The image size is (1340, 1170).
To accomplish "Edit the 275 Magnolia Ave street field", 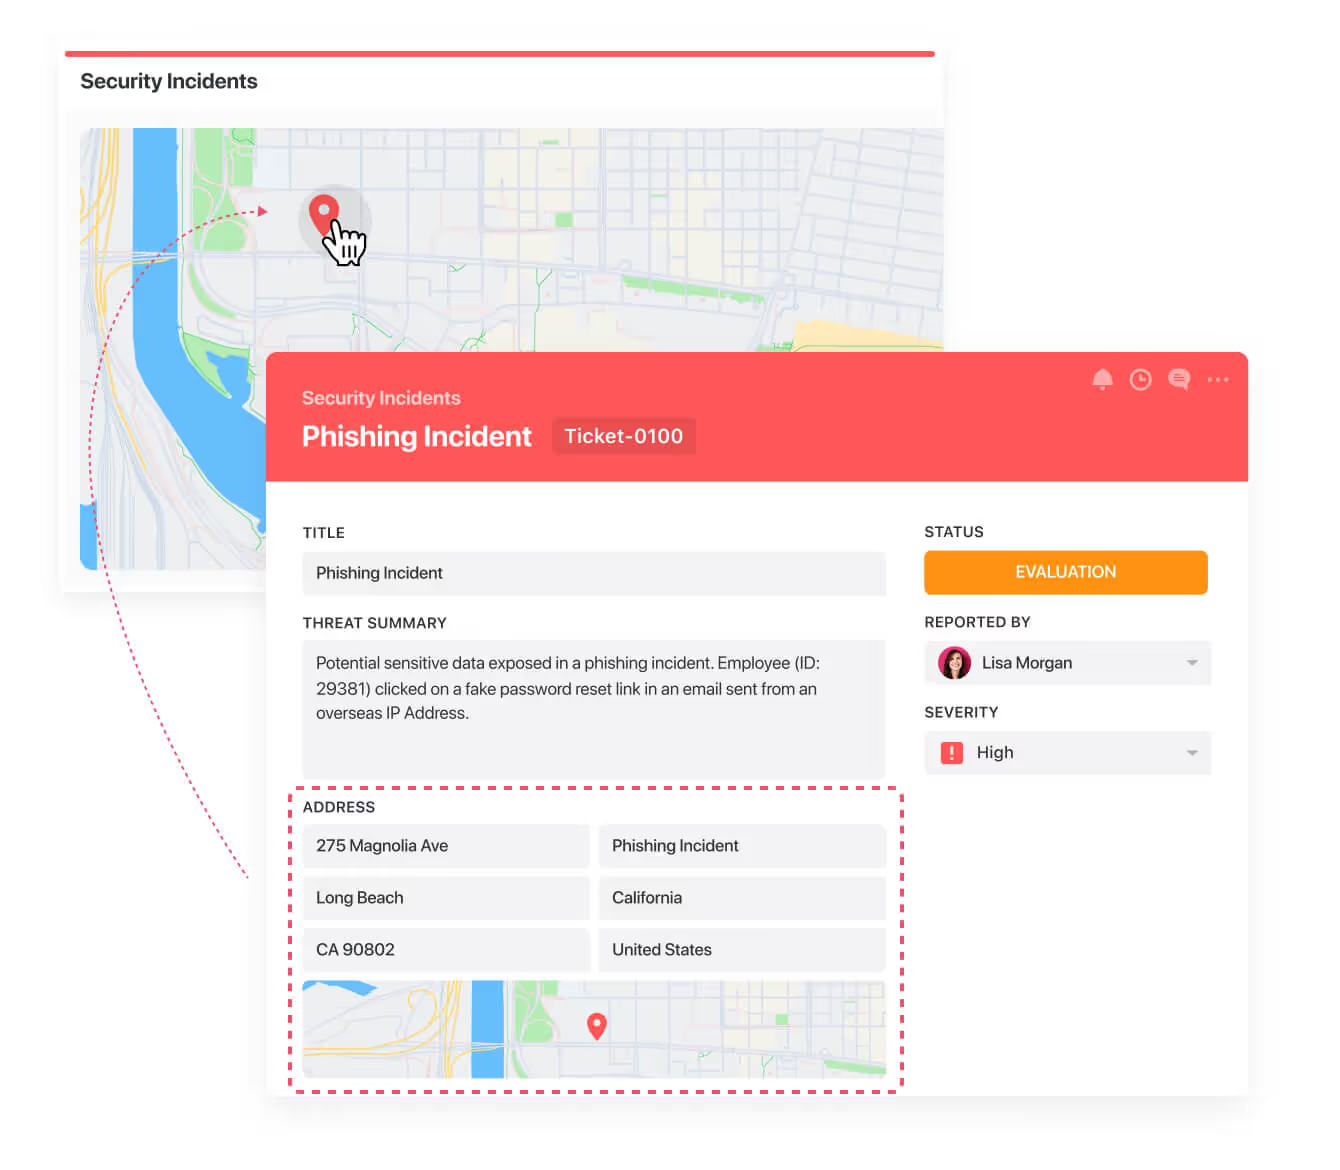I will pos(445,846).
